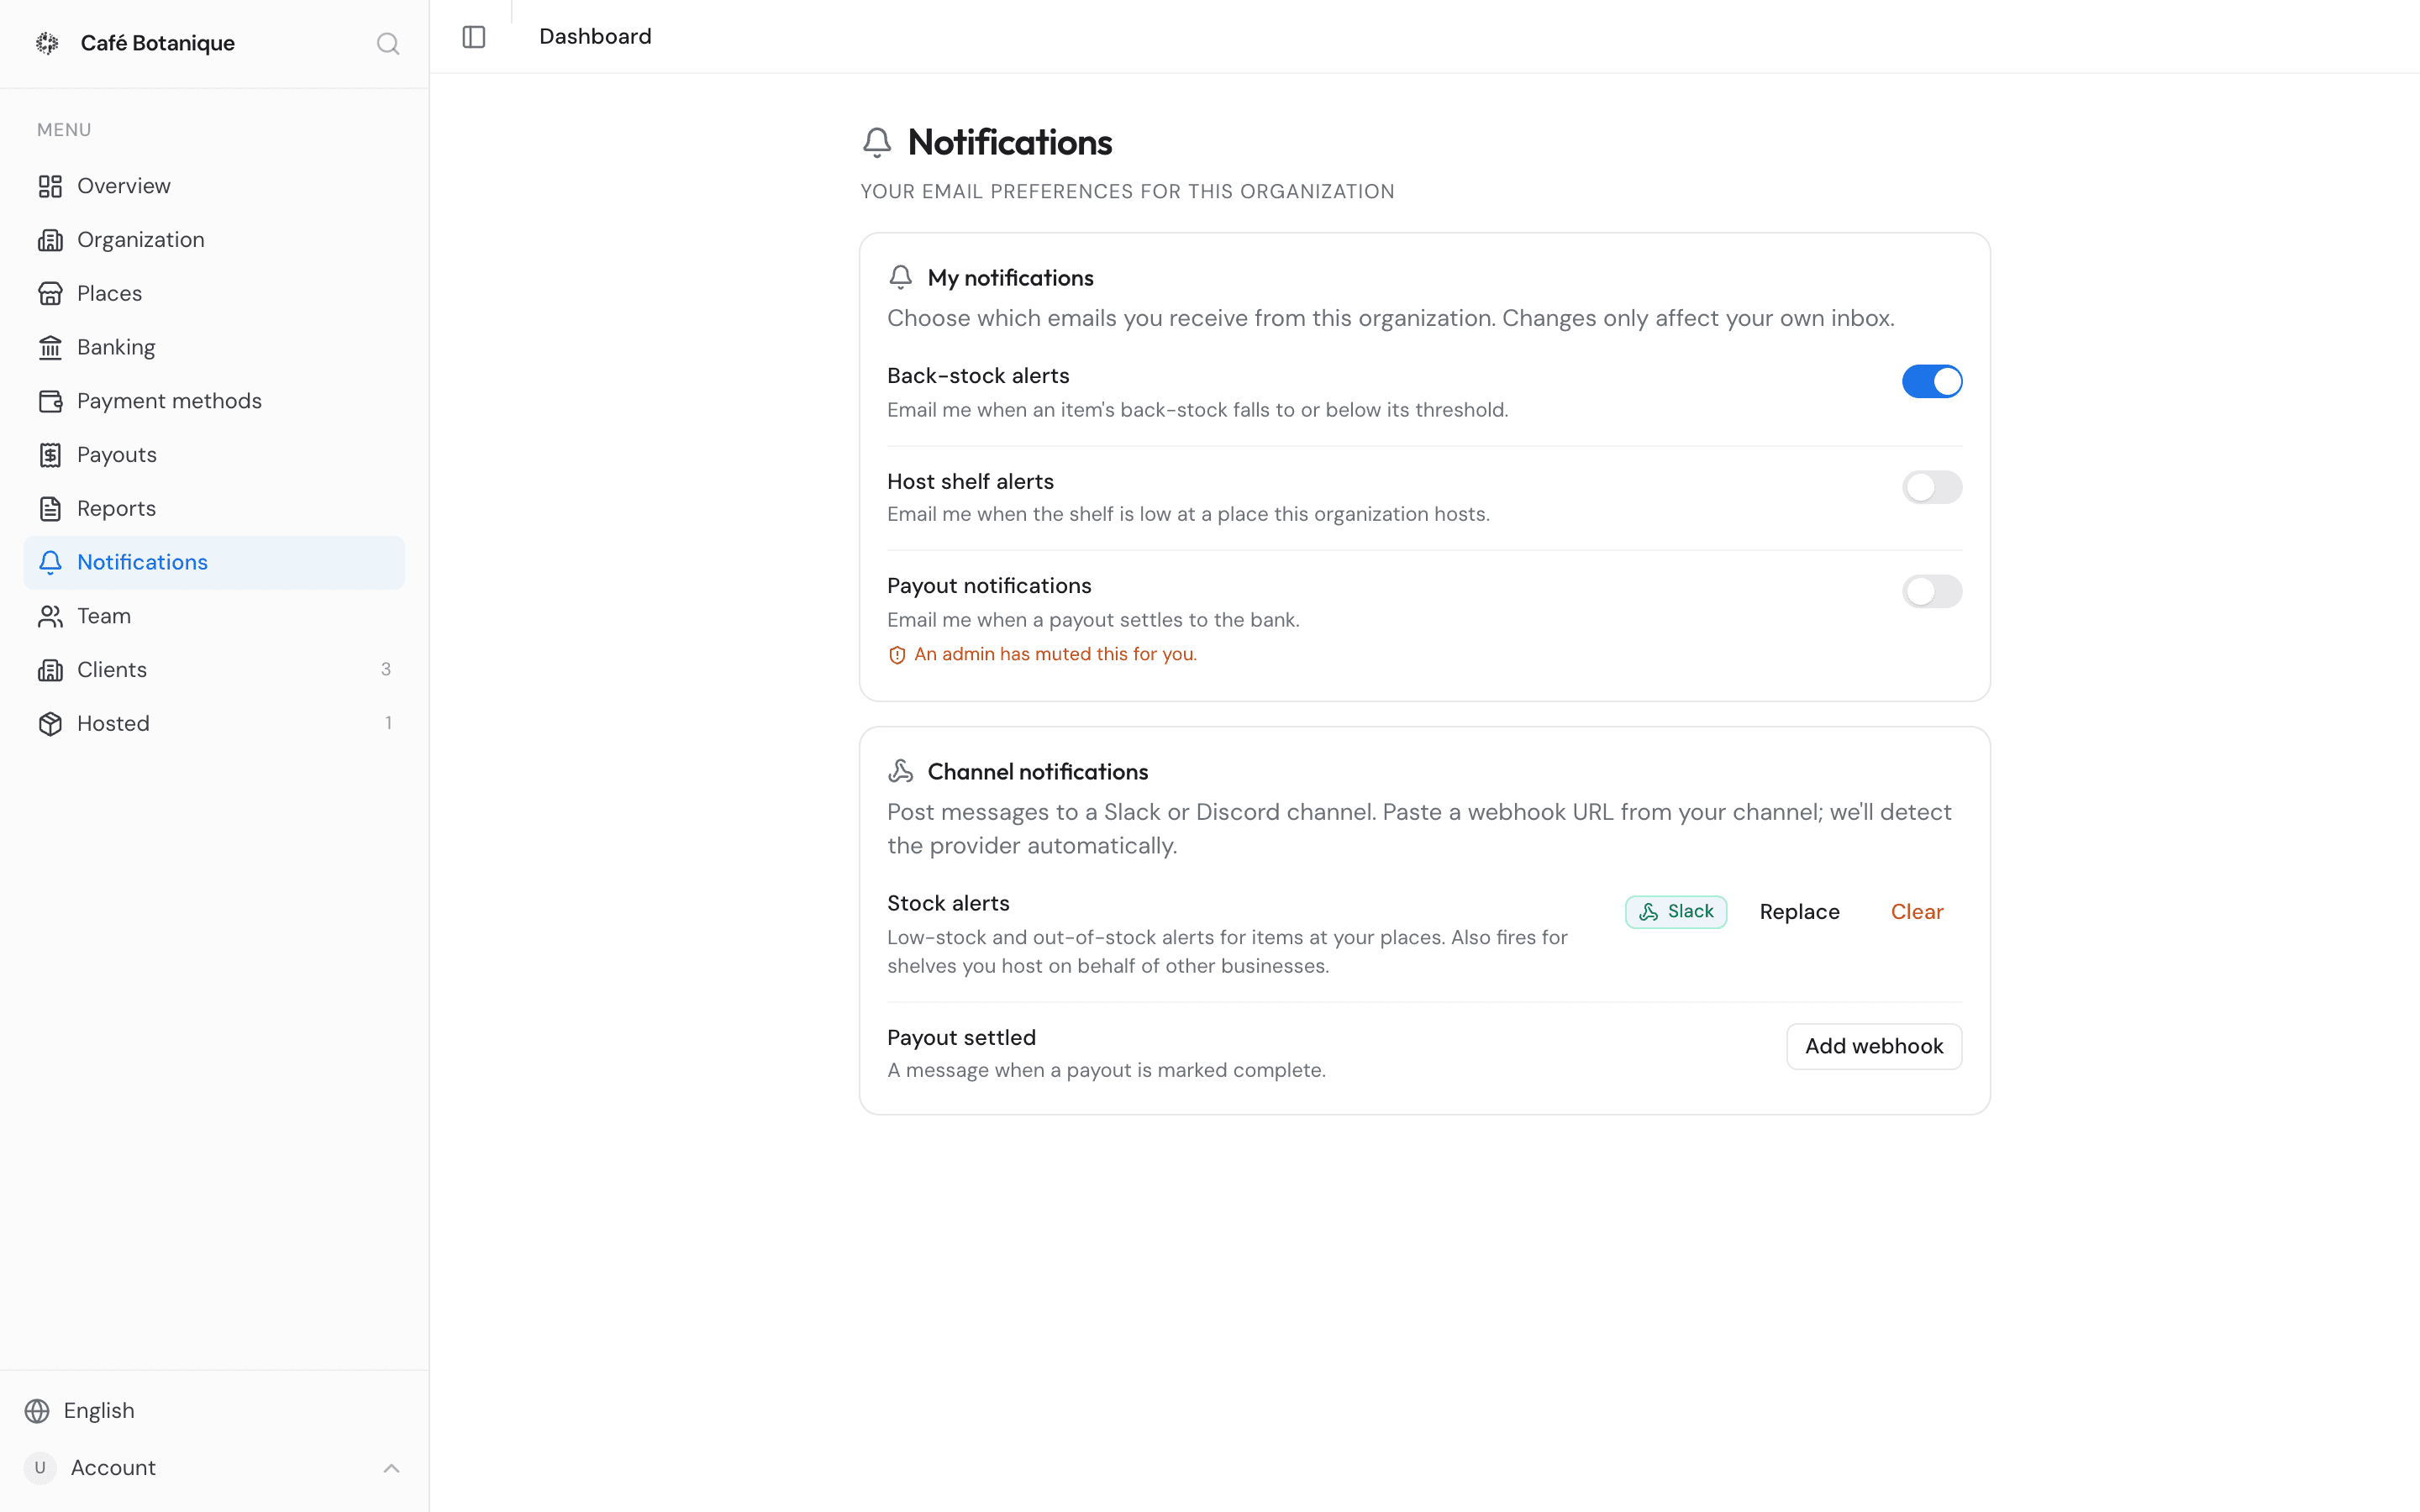Open search with the magnifier icon
This screenshot has width=2420, height=1512.
388,44
